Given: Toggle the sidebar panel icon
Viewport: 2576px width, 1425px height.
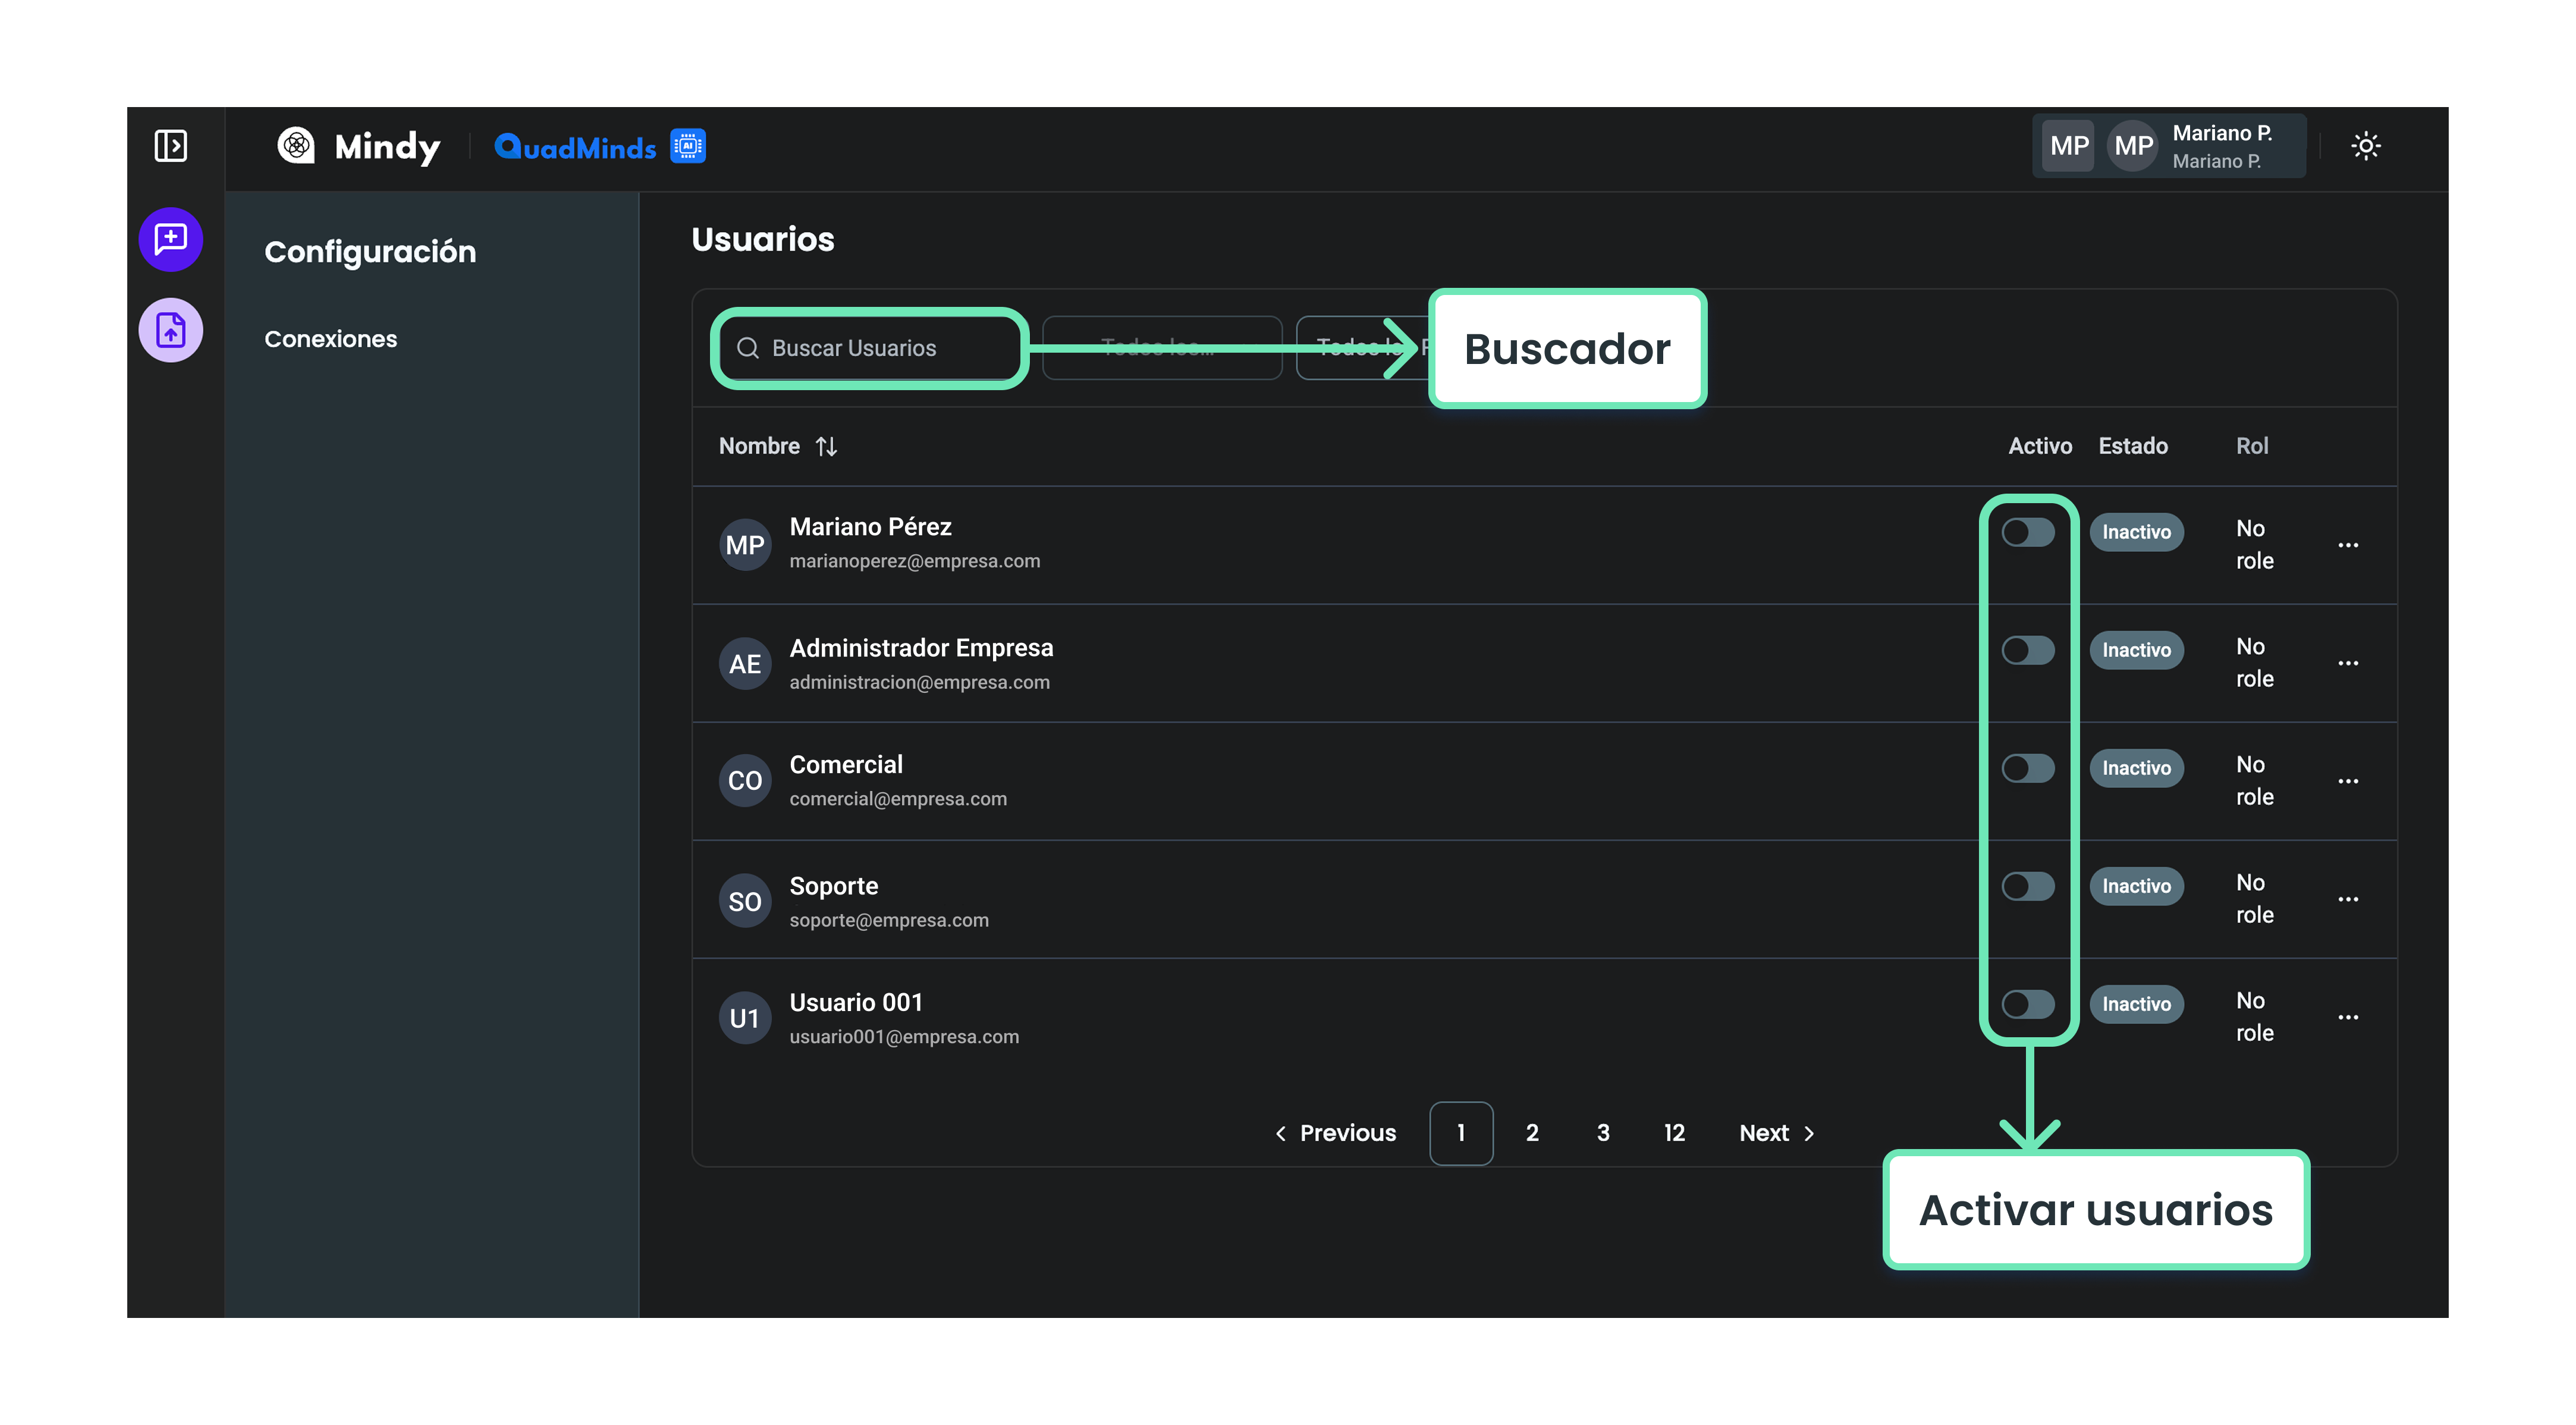Looking at the screenshot, I should 171,146.
